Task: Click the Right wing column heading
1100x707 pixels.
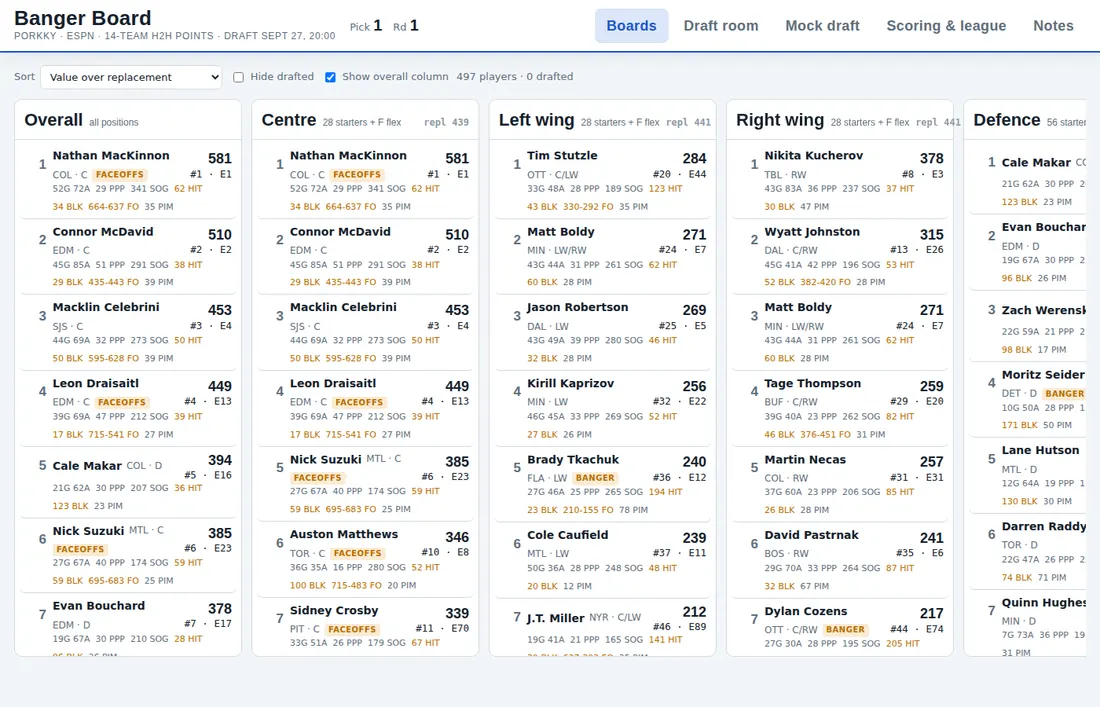Action: 780,120
